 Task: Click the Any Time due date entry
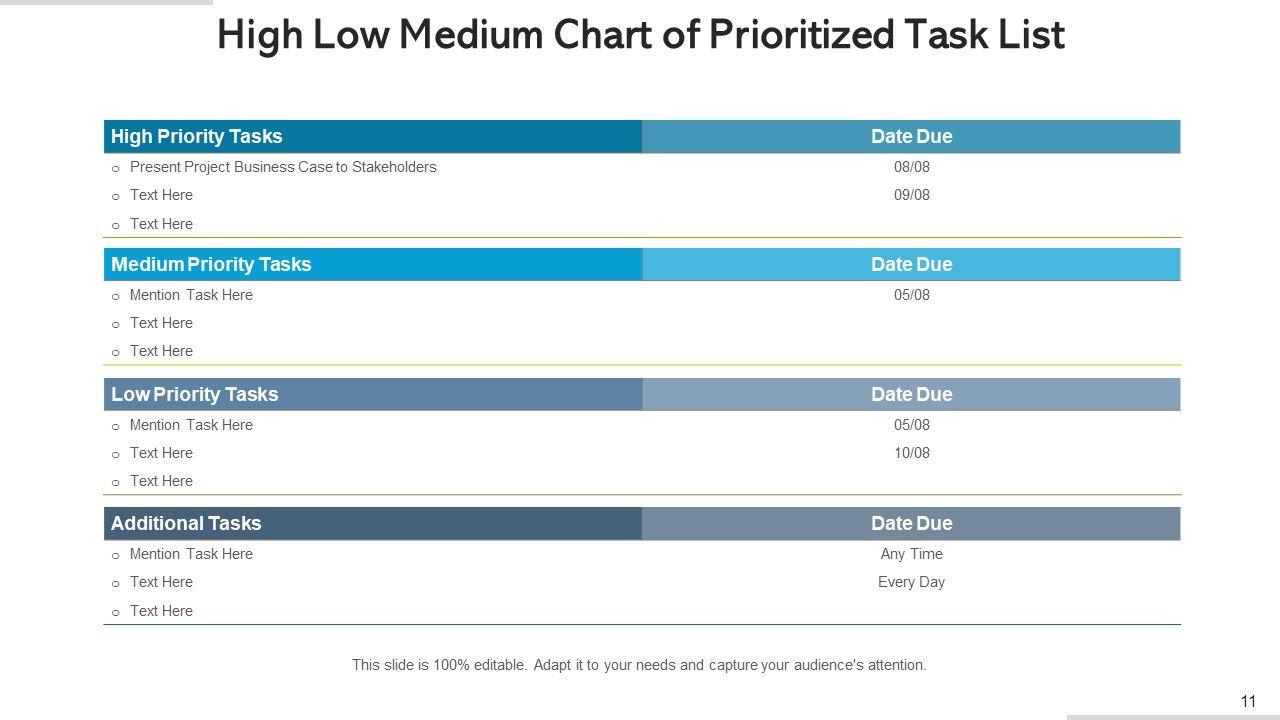click(x=911, y=554)
